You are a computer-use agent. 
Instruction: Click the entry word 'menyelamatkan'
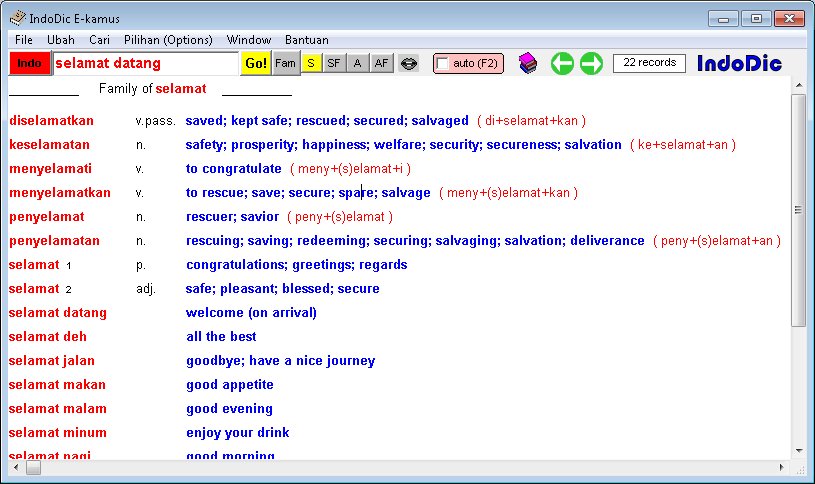click(60, 193)
